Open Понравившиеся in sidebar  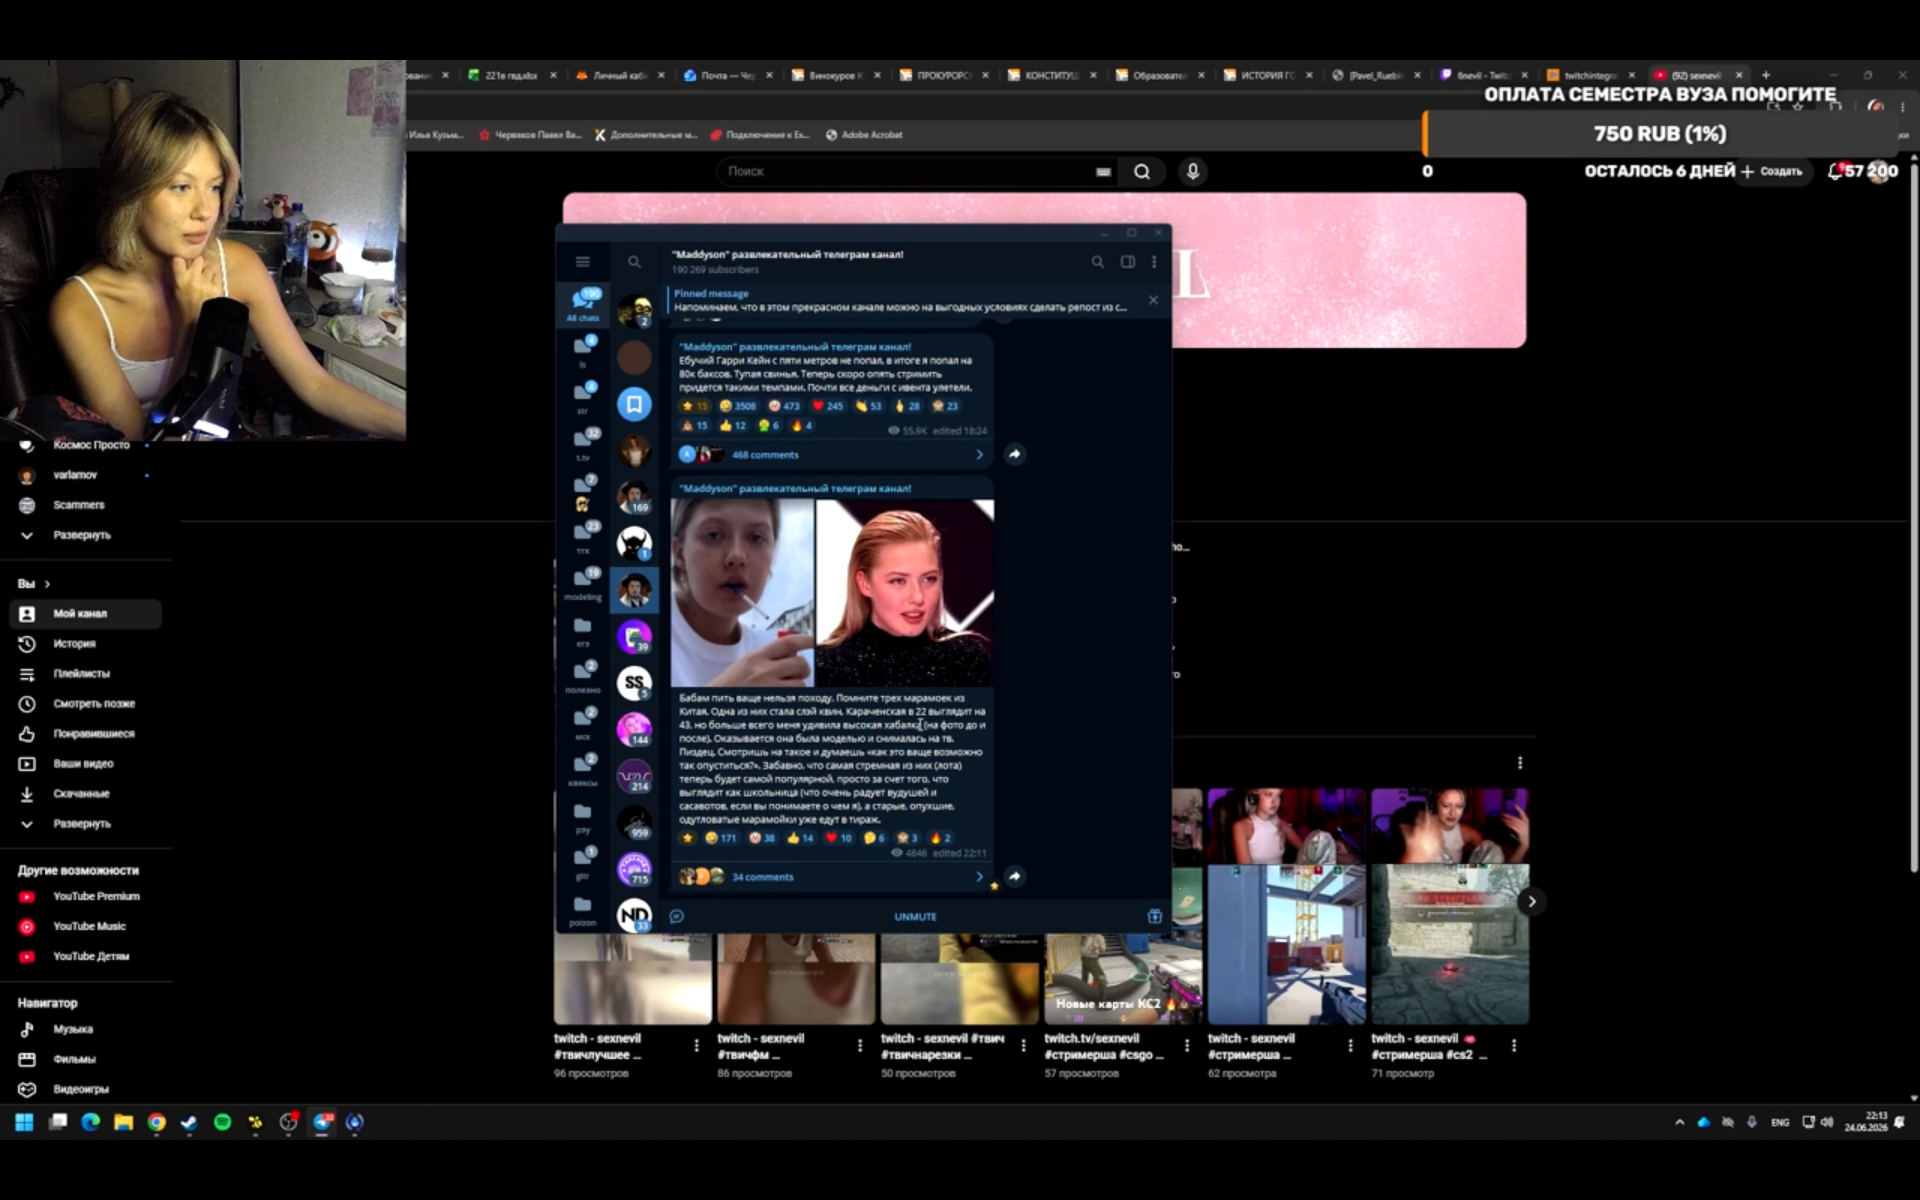point(85,734)
